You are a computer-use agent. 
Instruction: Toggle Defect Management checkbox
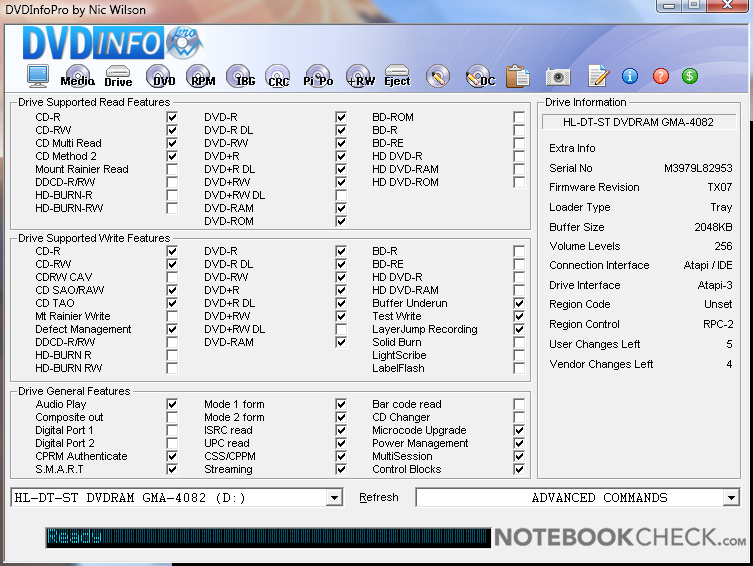click(x=172, y=329)
